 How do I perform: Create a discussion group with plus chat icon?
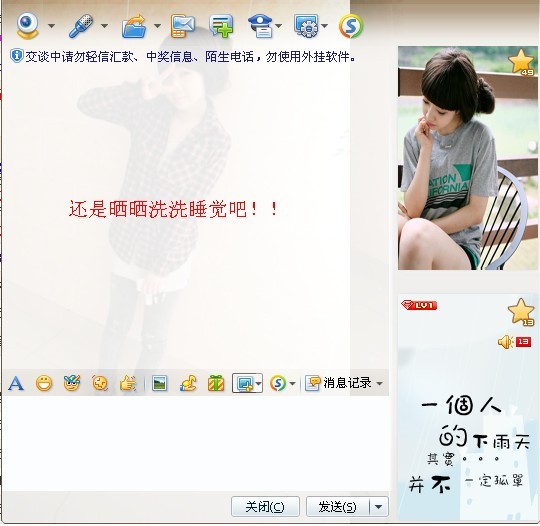221,26
